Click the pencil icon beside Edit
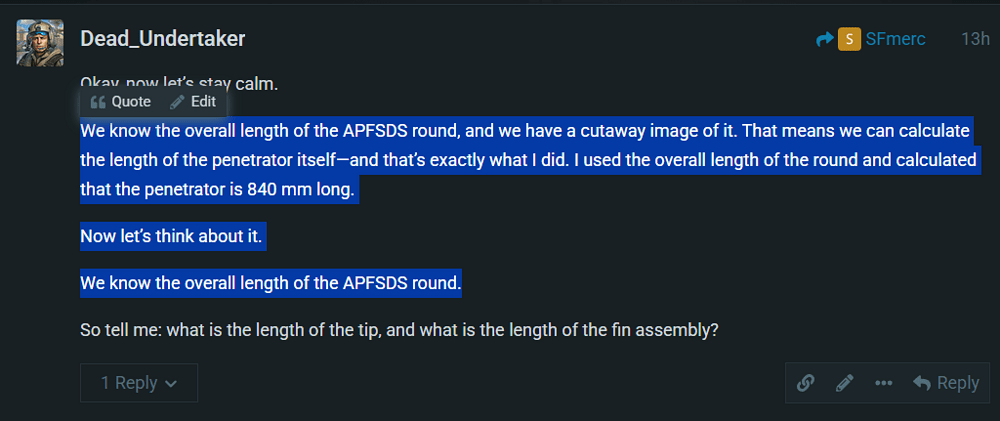The width and height of the screenshot is (1000, 421). [x=177, y=102]
